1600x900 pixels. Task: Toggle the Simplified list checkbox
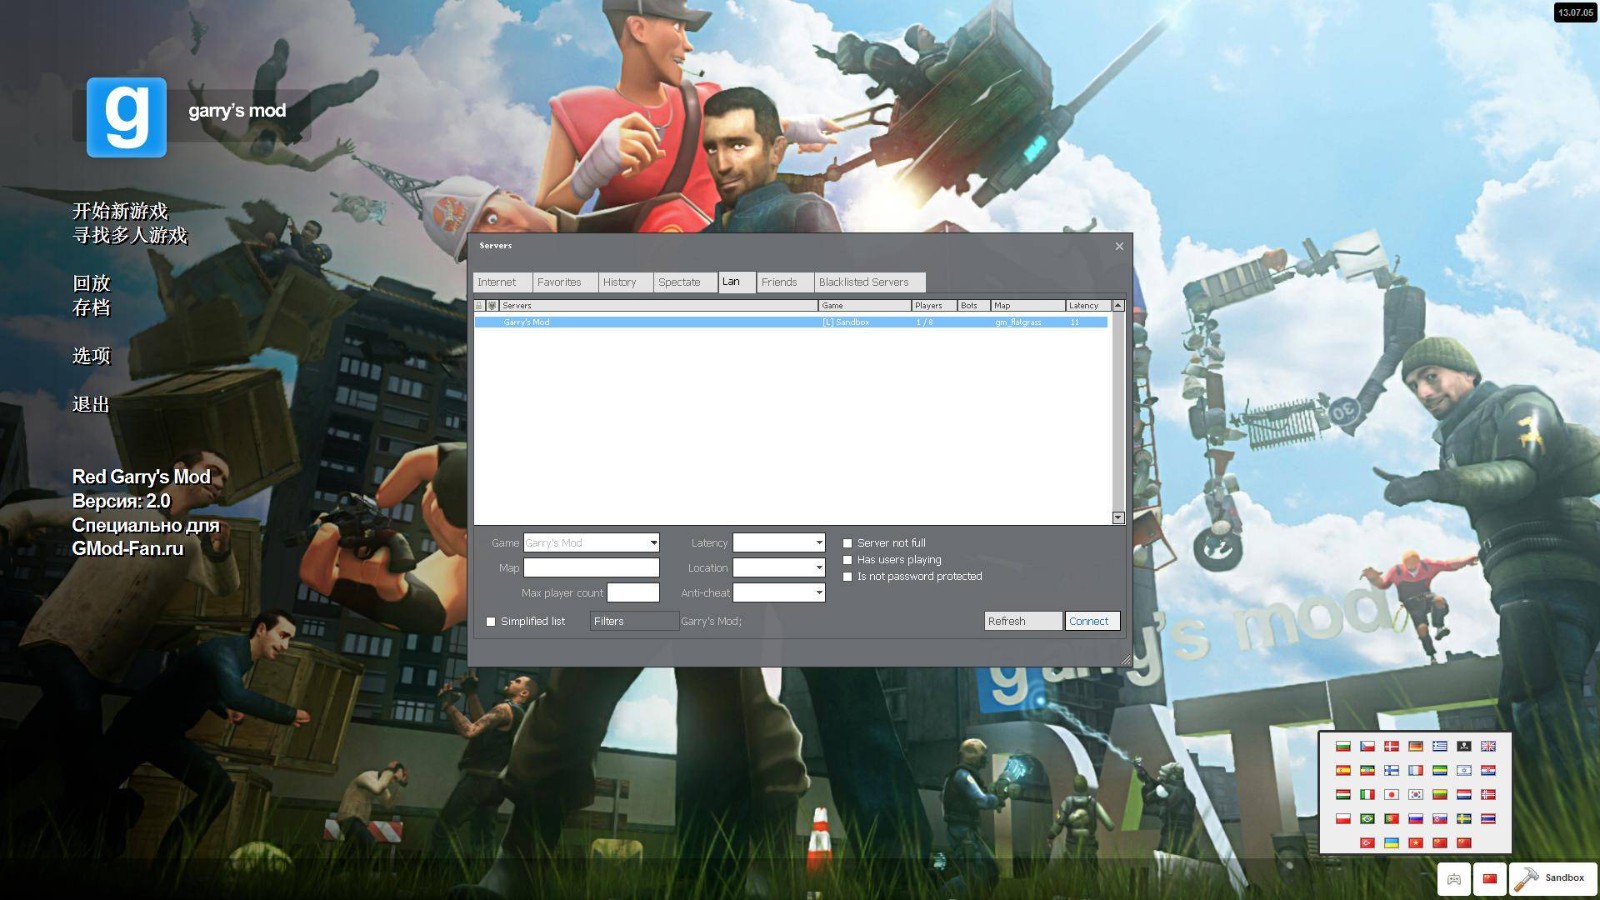(491, 622)
